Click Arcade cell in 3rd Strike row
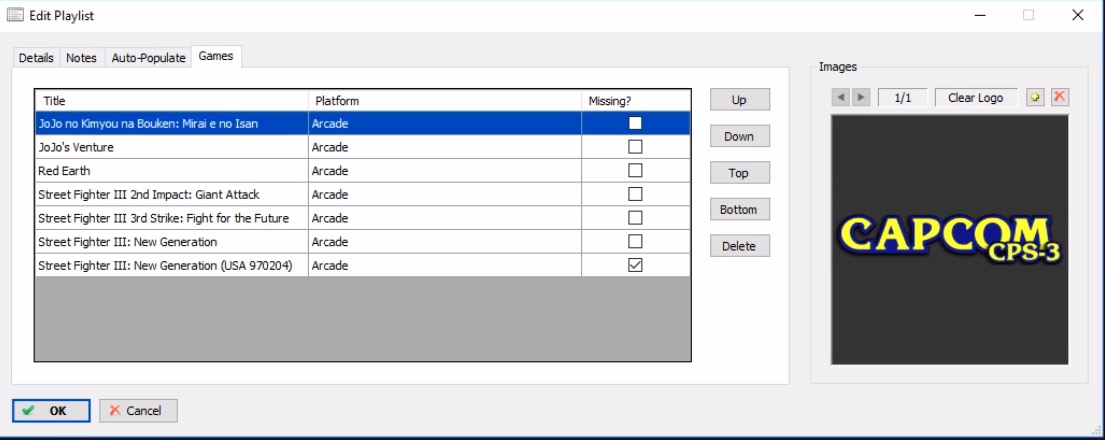This screenshot has width=1105, height=440. tap(445, 218)
